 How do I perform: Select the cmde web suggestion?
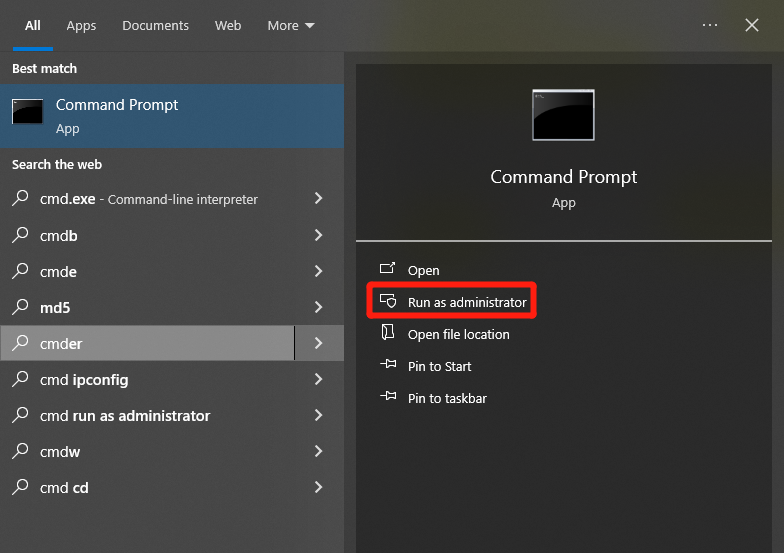(x=147, y=271)
